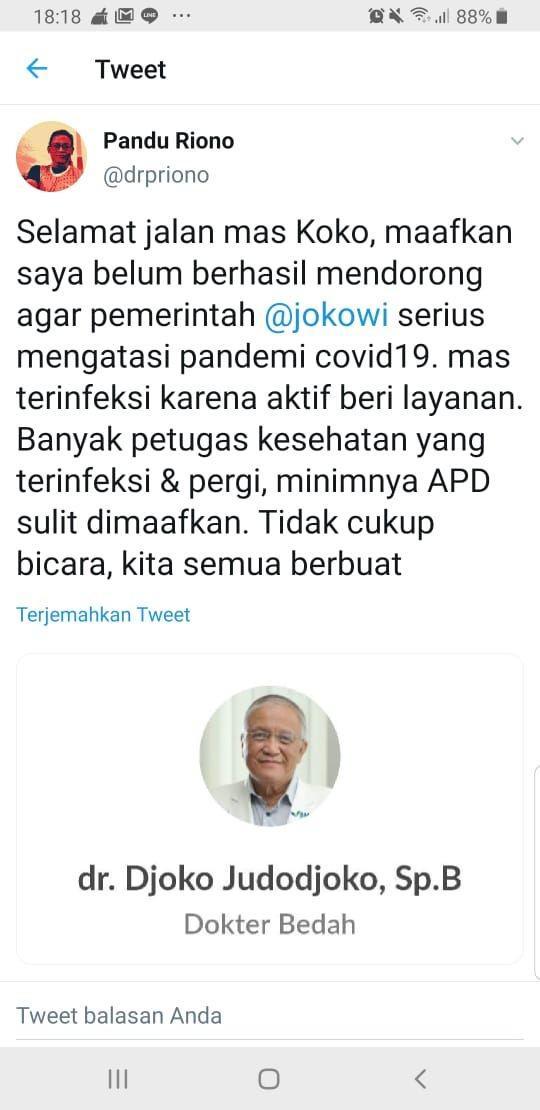Image resolution: width=540 pixels, height=1110 pixels.
Task: Tap the Gmail notification icon
Action: click(x=124, y=16)
